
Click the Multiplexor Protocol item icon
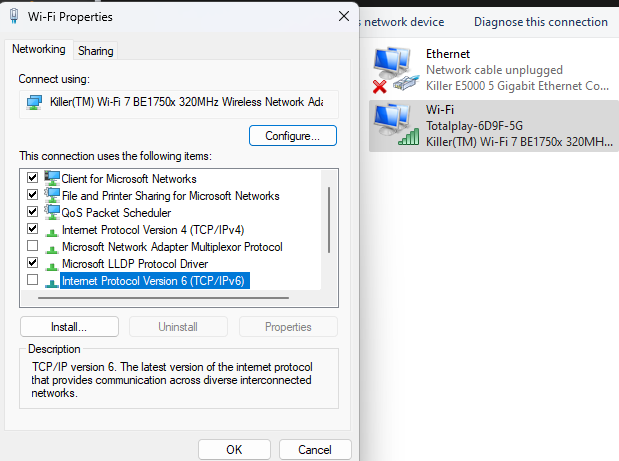[x=52, y=249]
